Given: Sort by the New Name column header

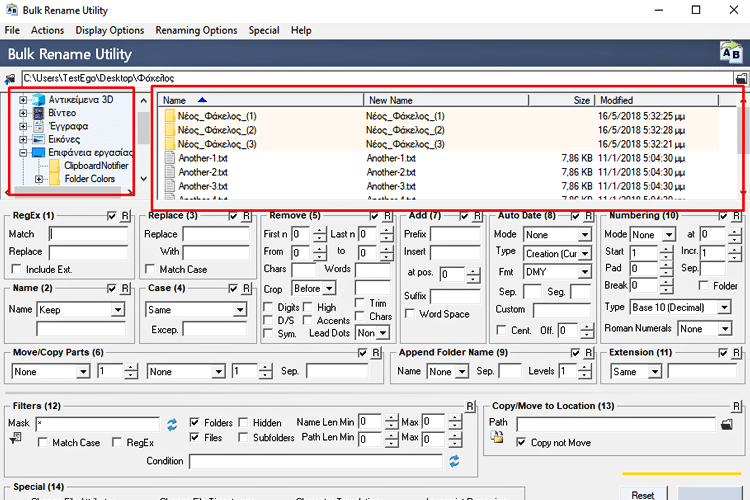Looking at the screenshot, I should [446, 100].
